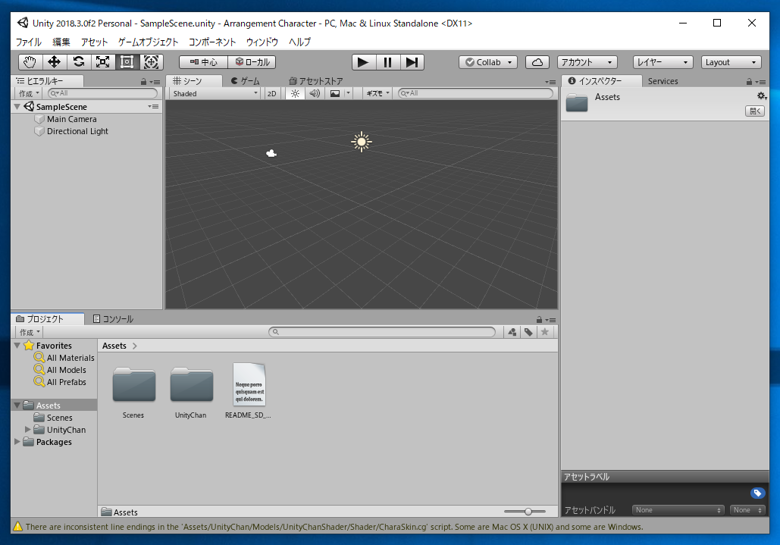Image resolution: width=780 pixels, height=545 pixels.
Task: Toggle scene effects image icon
Action: tap(335, 93)
